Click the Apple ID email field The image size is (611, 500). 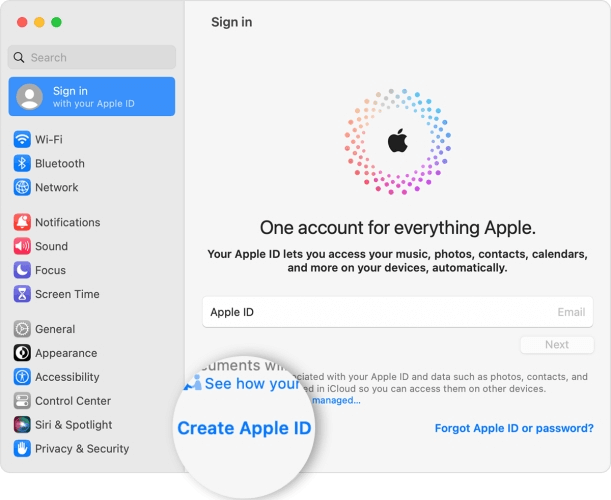(x=397, y=312)
